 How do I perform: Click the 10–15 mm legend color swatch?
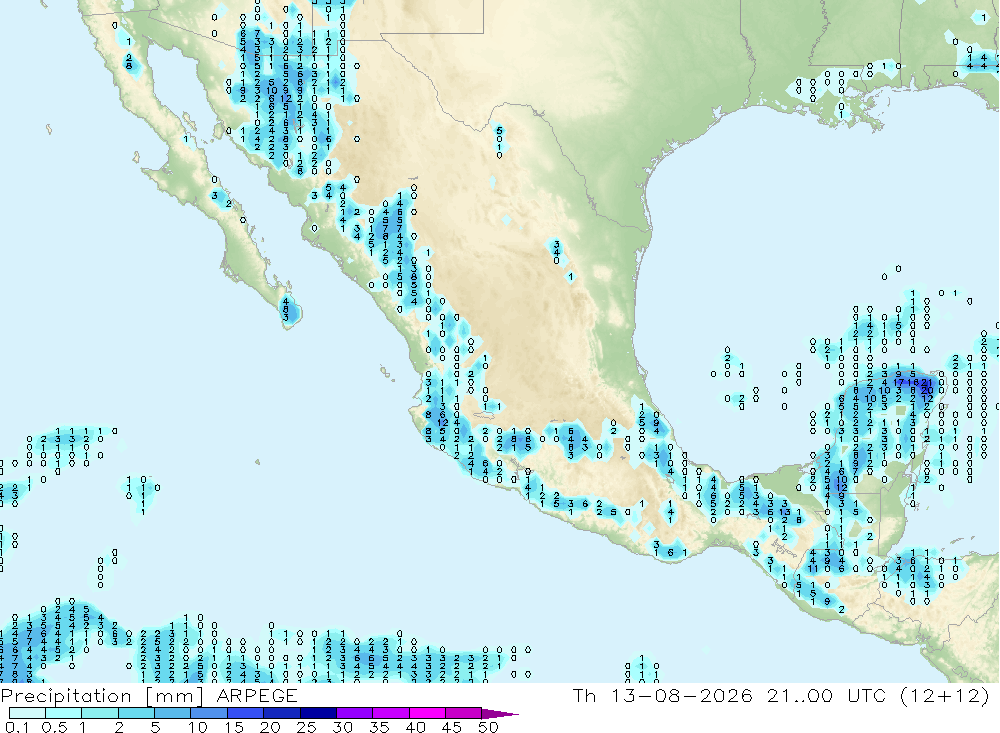[209, 713]
